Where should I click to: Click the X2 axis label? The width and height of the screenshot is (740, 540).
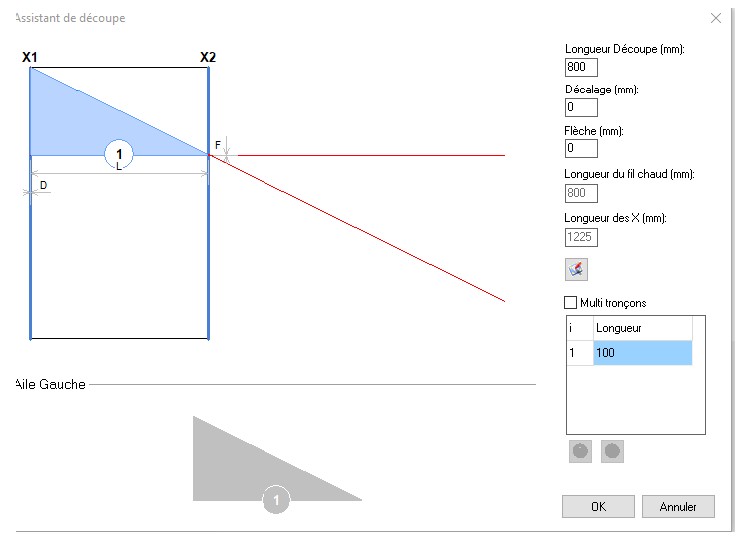[207, 57]
